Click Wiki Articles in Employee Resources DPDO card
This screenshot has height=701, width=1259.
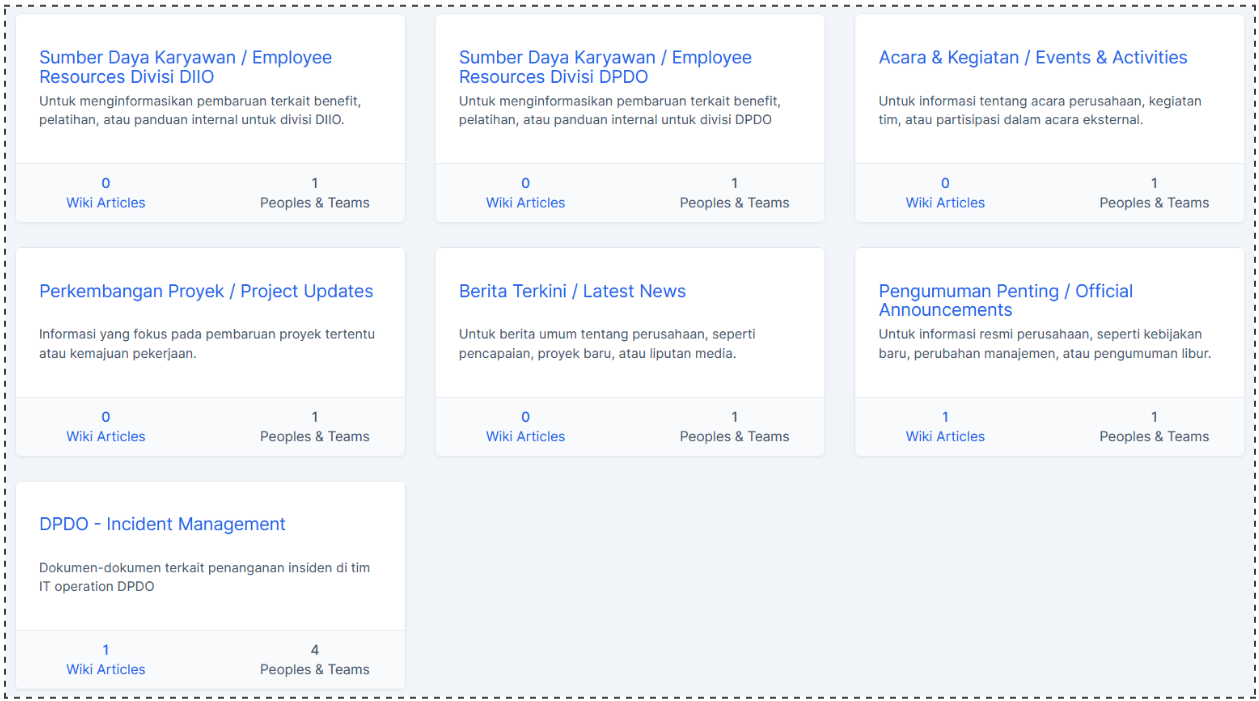pyautogui.click(x=525, y=203)
